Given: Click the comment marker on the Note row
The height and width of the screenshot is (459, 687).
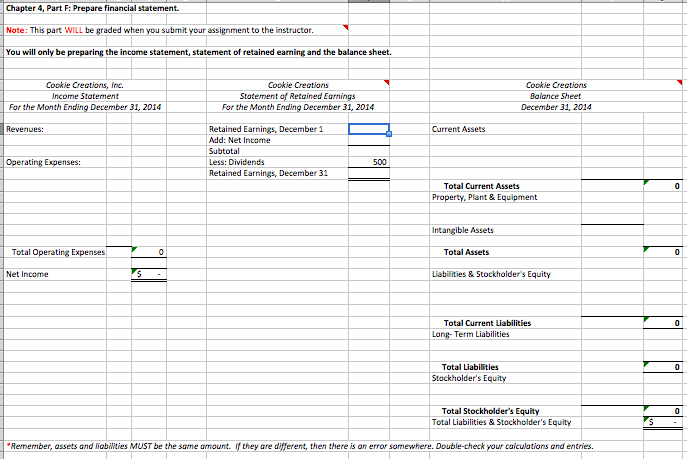Looking at the screenshot, I should click(x=346, y=27).
